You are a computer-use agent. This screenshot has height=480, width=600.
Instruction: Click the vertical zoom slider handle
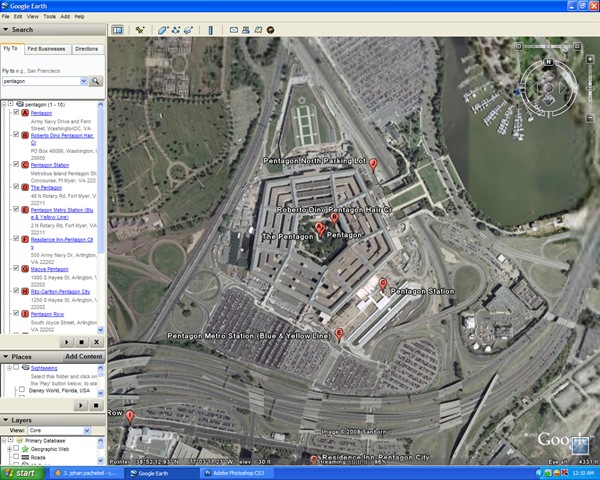590,88
